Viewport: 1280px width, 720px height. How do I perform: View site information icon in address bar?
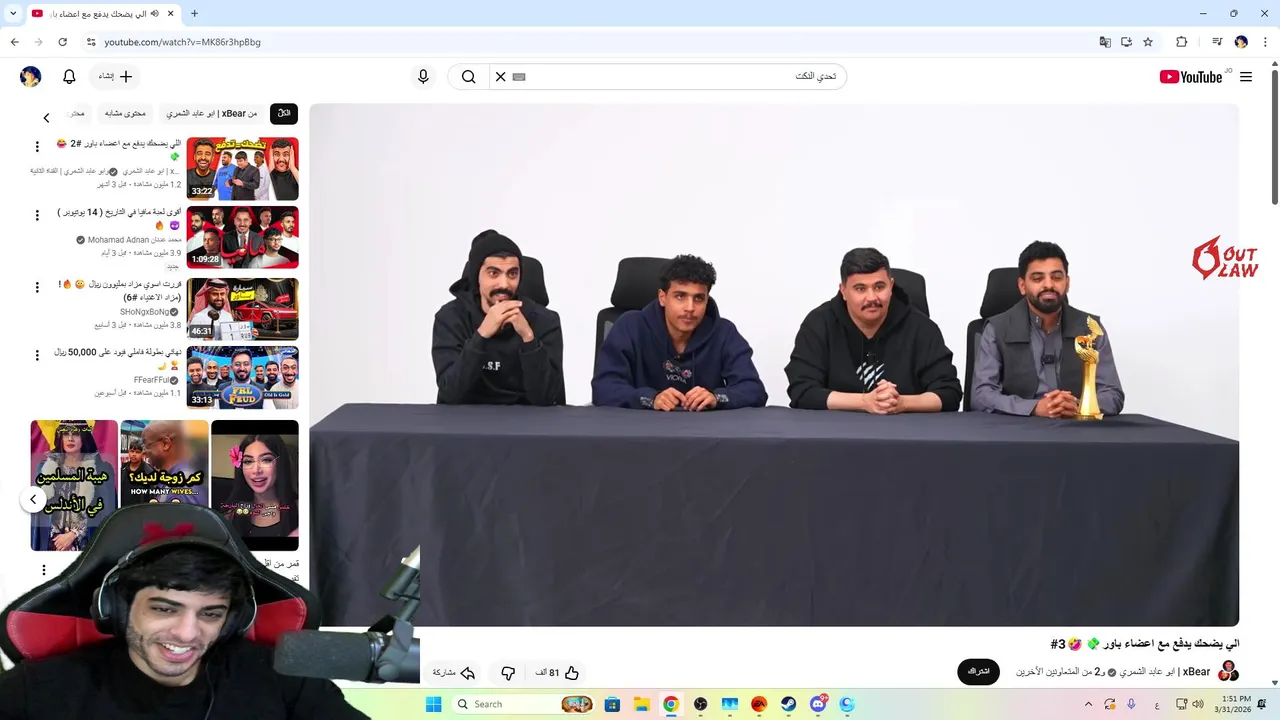[91, 42]
